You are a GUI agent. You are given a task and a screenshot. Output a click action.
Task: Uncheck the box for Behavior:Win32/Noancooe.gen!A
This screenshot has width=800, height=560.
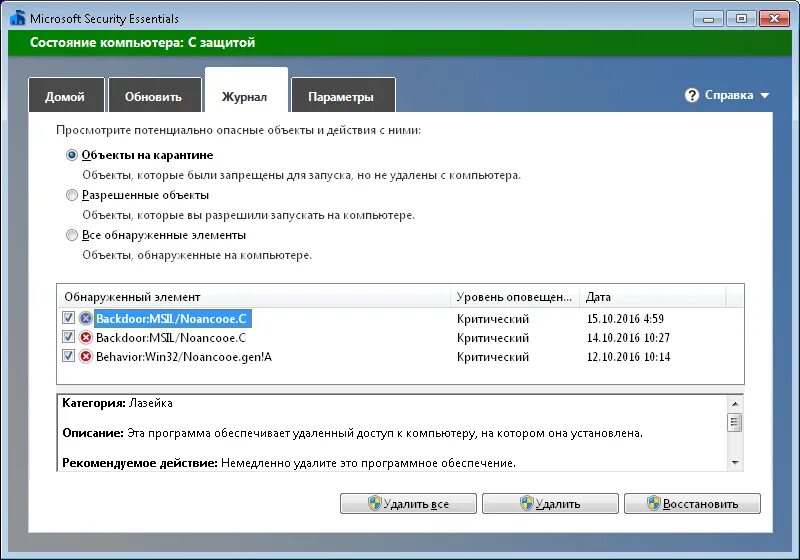pos(68,355)
